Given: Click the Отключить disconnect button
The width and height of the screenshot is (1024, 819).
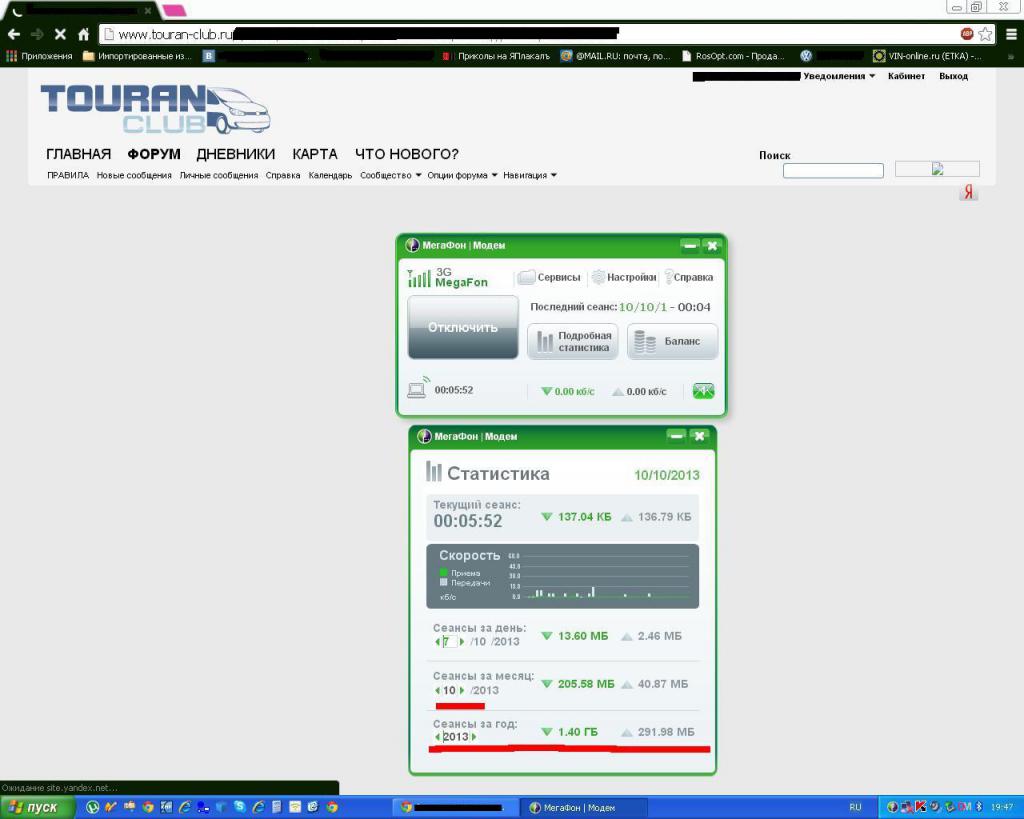Looking at the screenshot, I should pos(463,327).
